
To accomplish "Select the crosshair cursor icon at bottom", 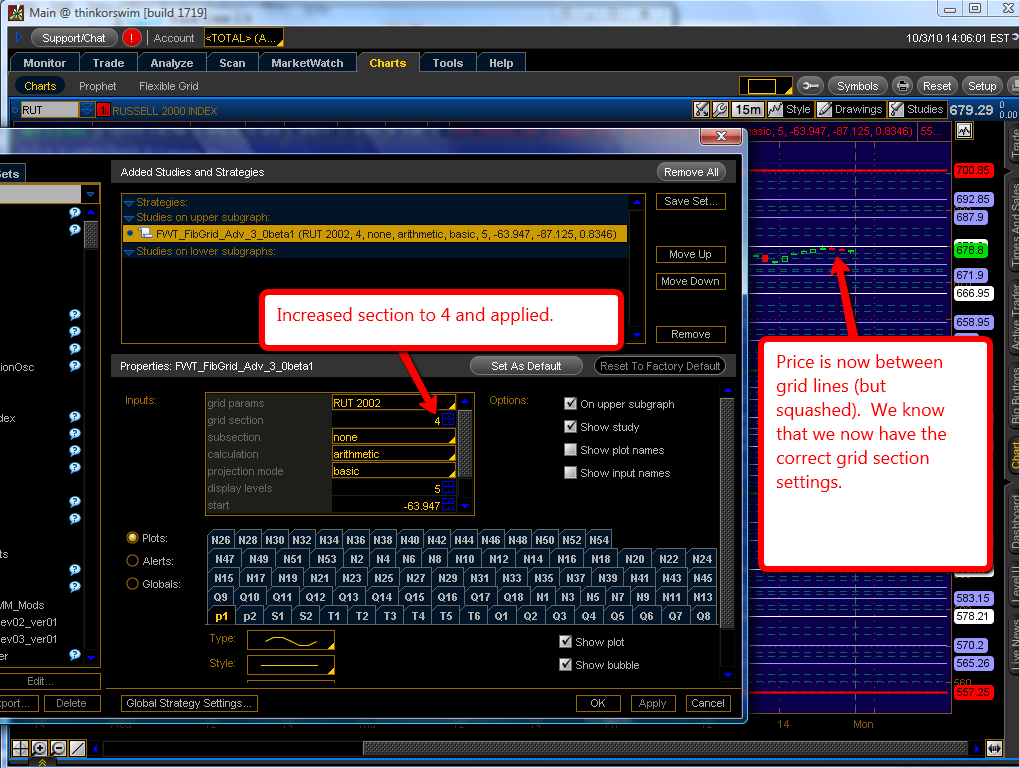I will pos(19,748).
